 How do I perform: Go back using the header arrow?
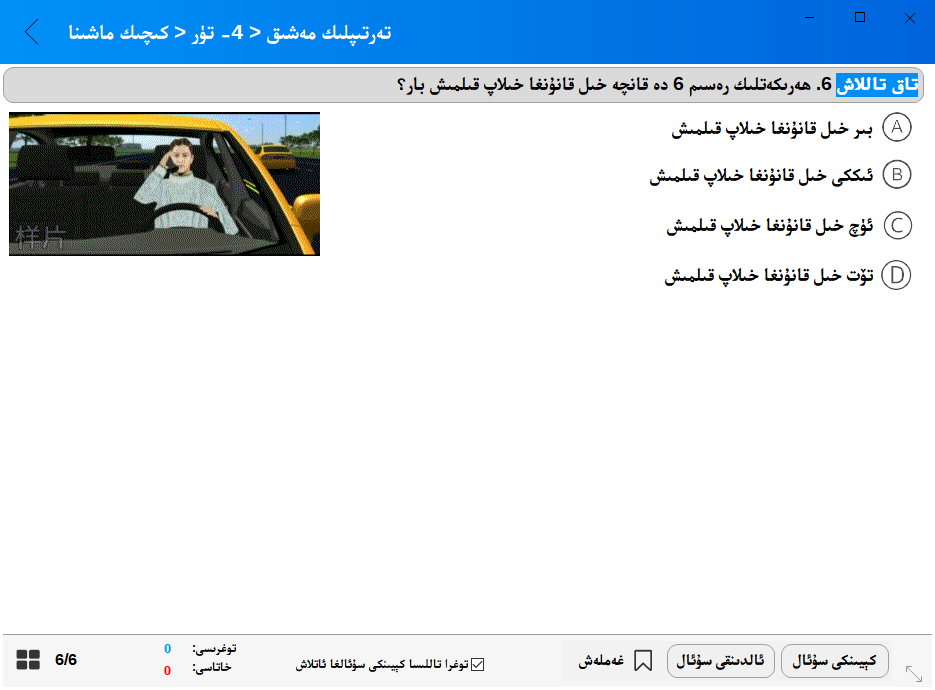pyautogui.click(x=32, y=32)
